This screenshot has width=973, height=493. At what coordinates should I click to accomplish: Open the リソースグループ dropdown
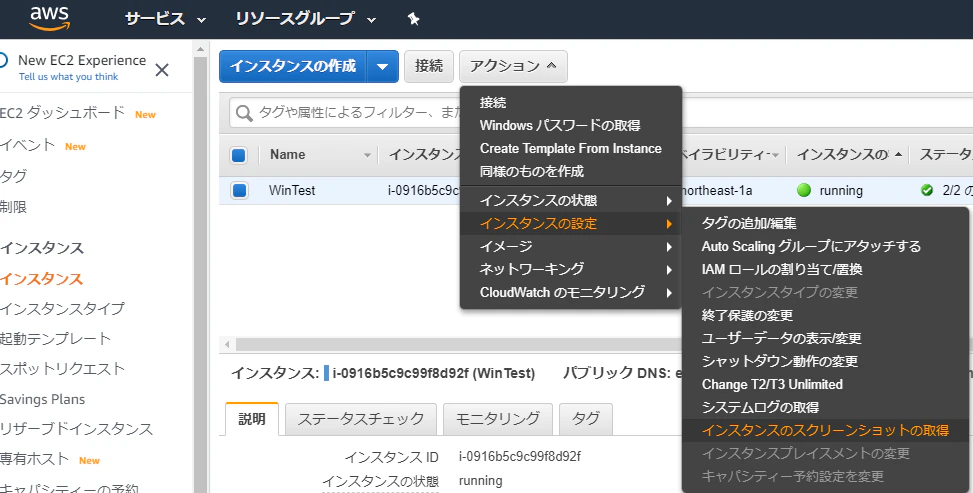tap(305, 19)
